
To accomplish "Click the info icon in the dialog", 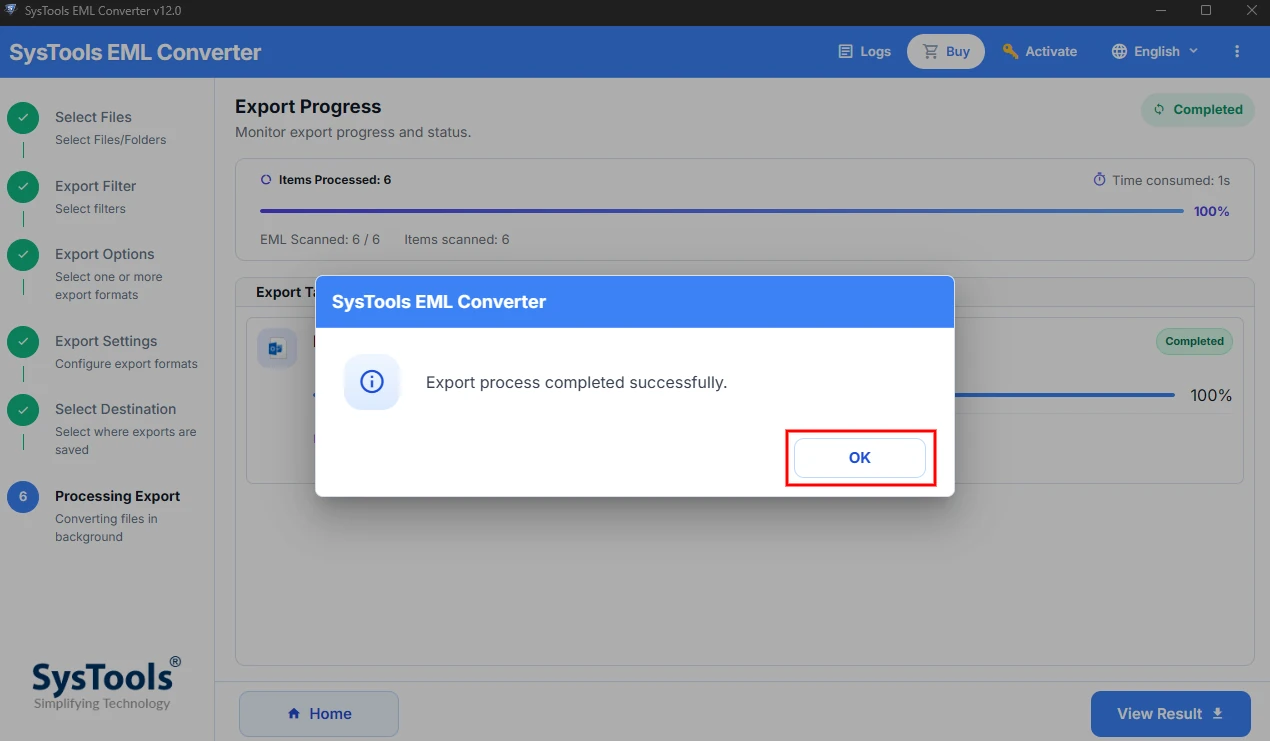I will click(372, 382).
